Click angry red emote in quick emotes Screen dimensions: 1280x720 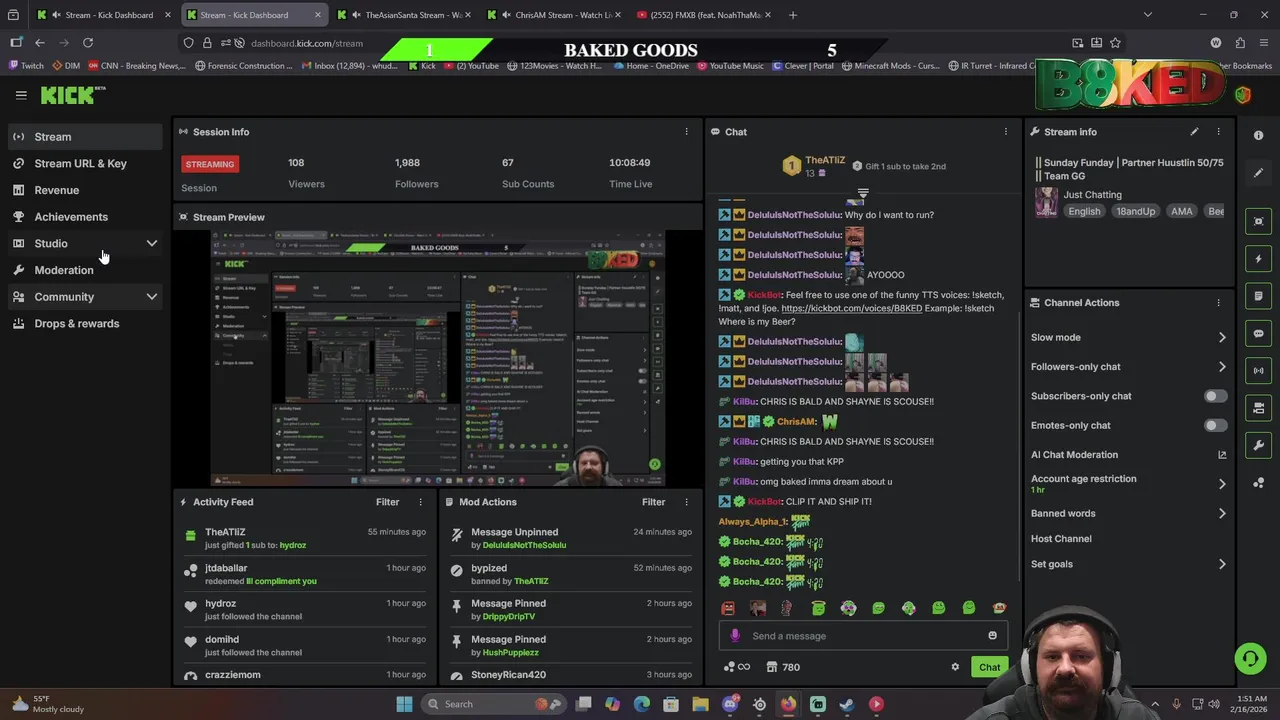(x=728, y=608)
